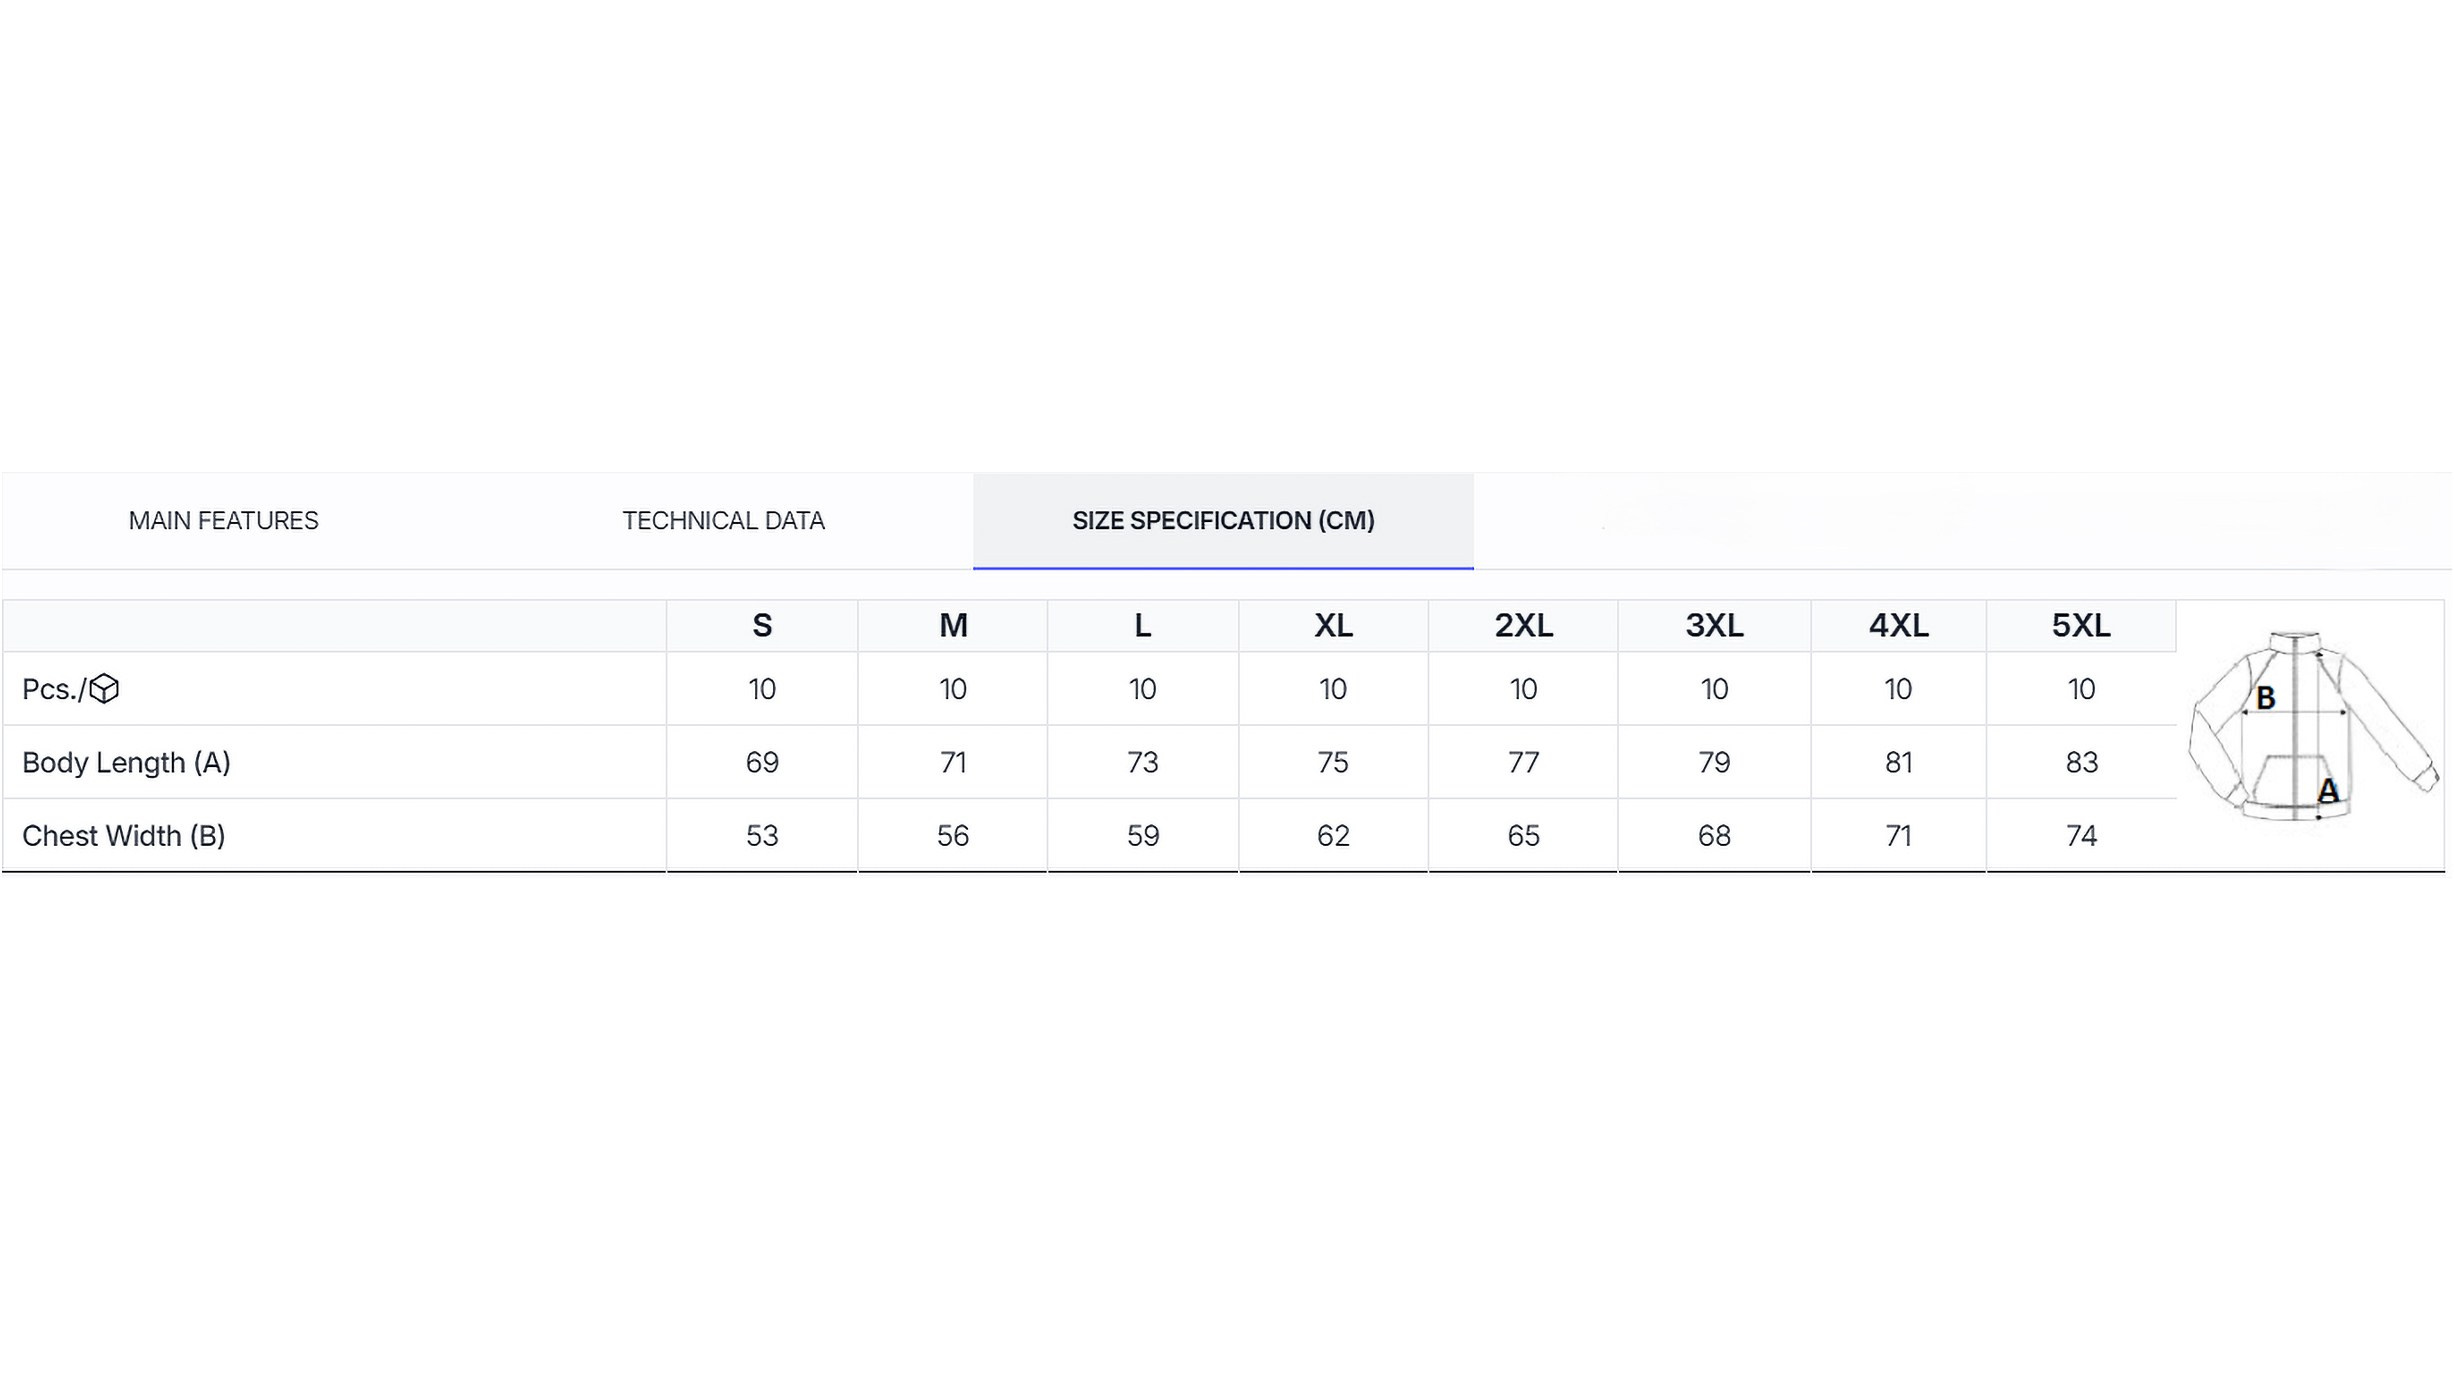
Task: Click the 5XL size column header
Action: point(2081,626)
